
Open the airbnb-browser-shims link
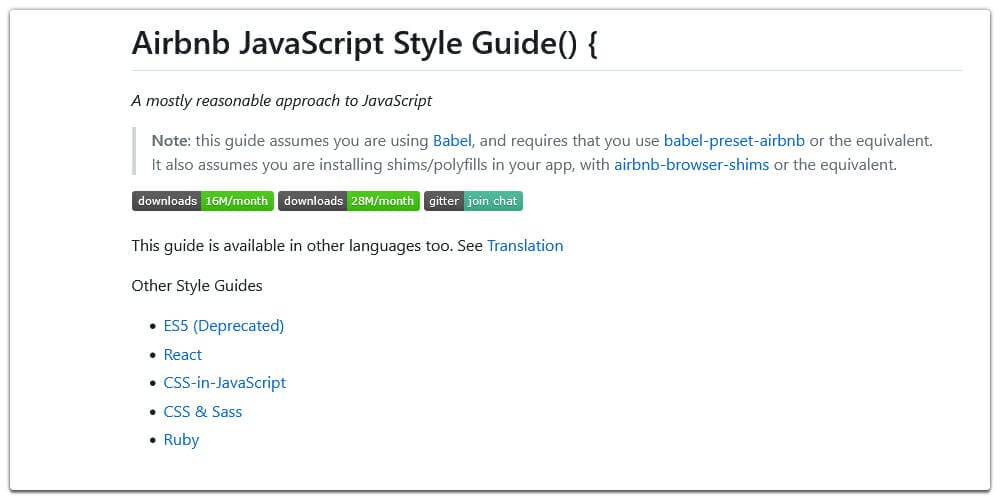point(691,165)
